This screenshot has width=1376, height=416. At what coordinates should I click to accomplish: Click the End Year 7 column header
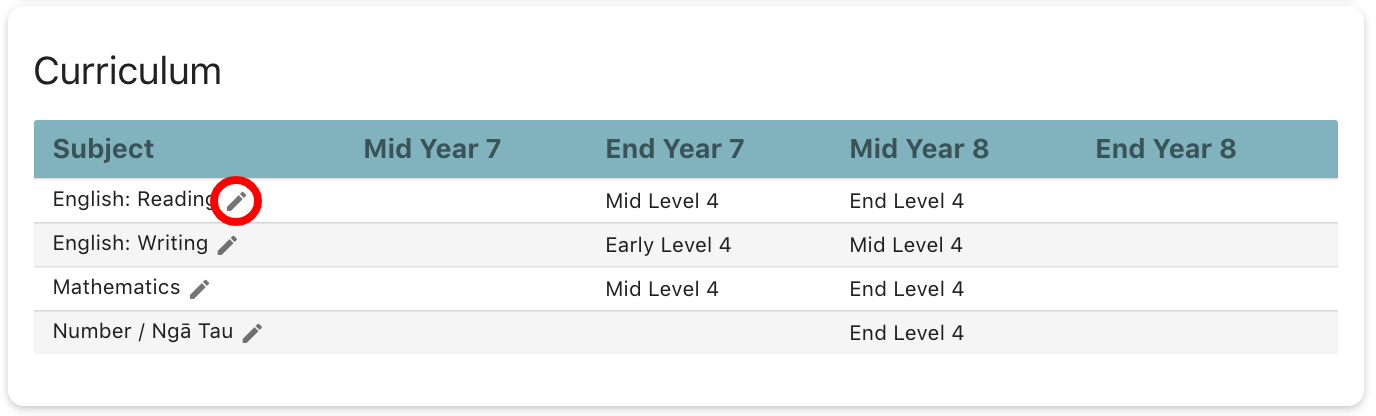coord(675,149)
